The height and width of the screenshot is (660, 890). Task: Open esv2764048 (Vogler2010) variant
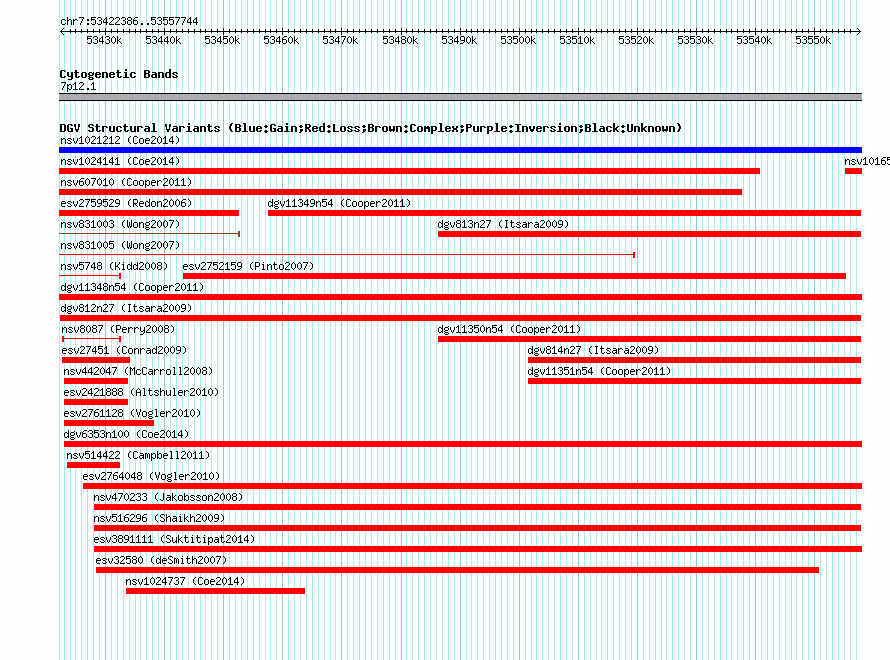coord(151,476)
